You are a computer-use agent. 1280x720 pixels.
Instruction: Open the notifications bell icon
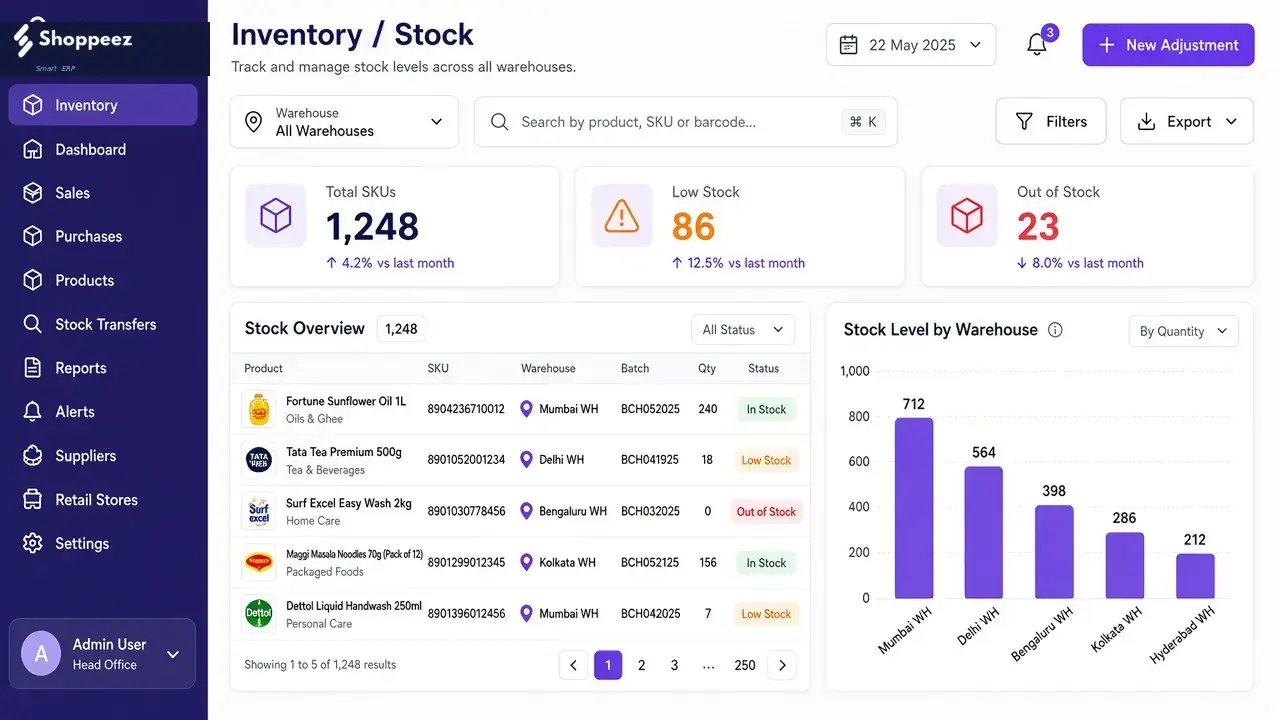point(1037,45)
